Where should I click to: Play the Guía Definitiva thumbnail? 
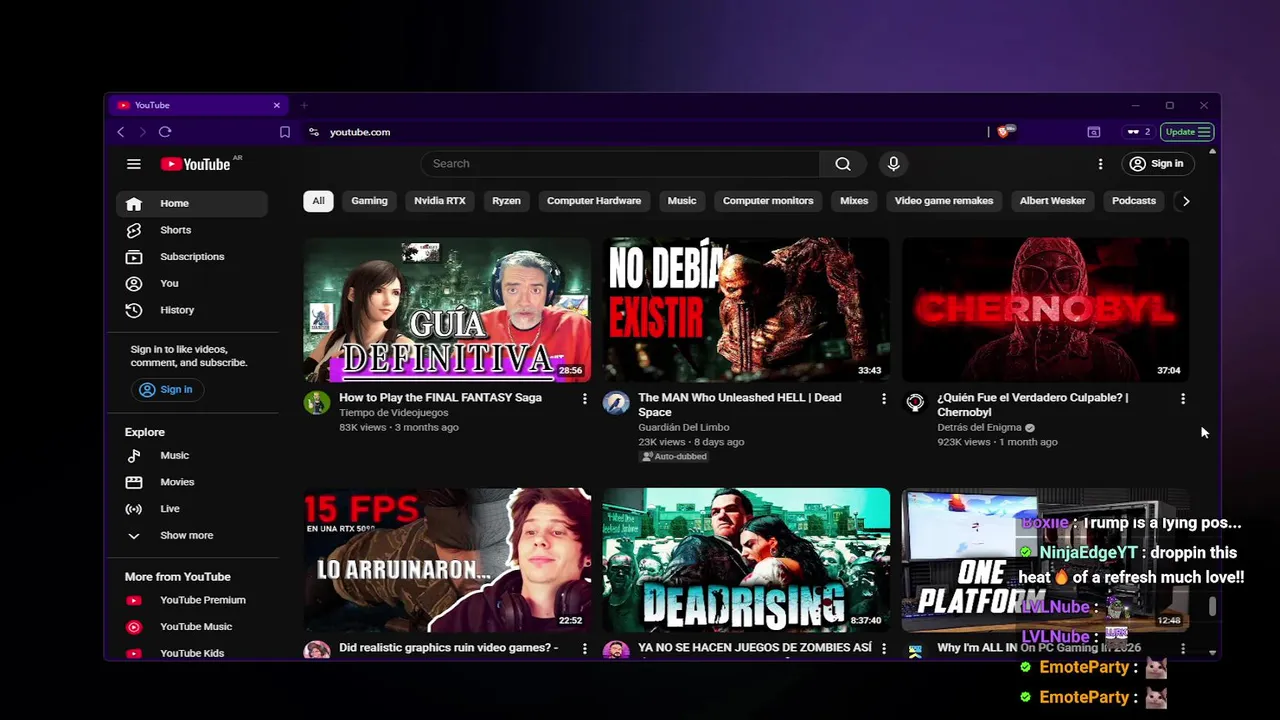pos(447,309)
